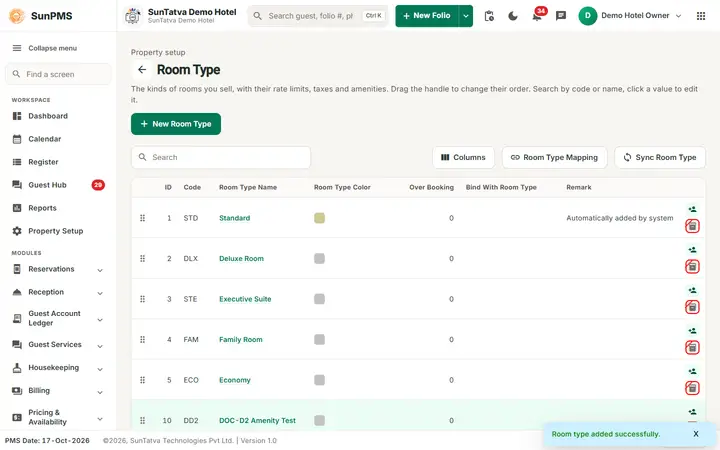Click the SunPMS sun logo
Viewport: 720px width, 450px height.
tap(17, 16)
